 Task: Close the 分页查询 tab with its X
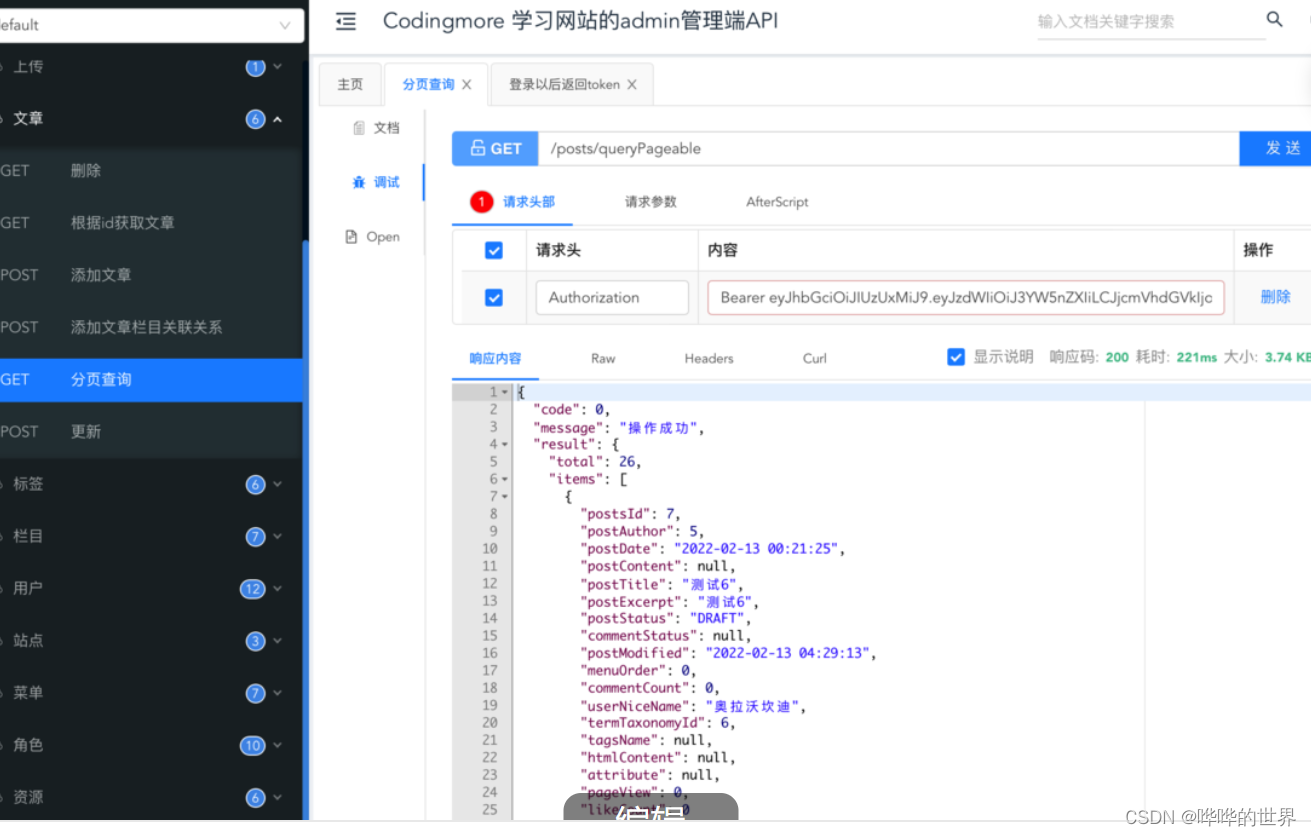pos(466,85)
